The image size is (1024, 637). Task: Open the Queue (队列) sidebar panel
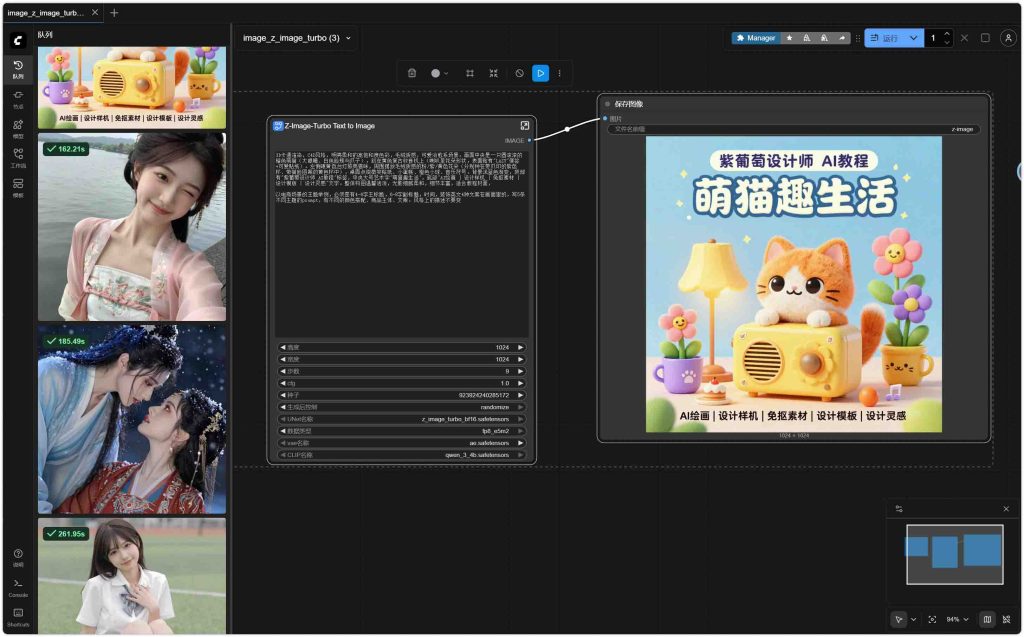[18, 69]
